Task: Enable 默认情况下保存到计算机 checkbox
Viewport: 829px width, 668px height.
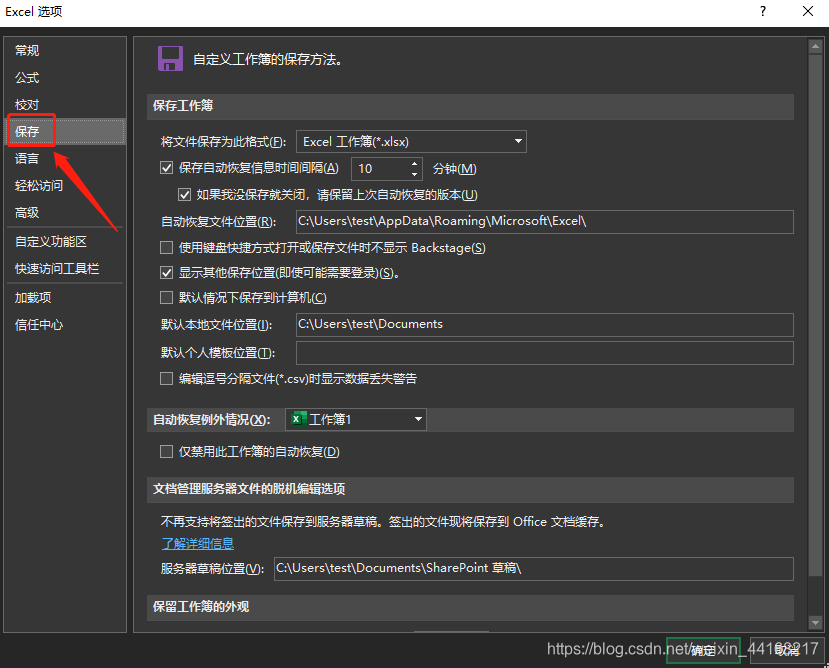Action: (x=167, y=298)
